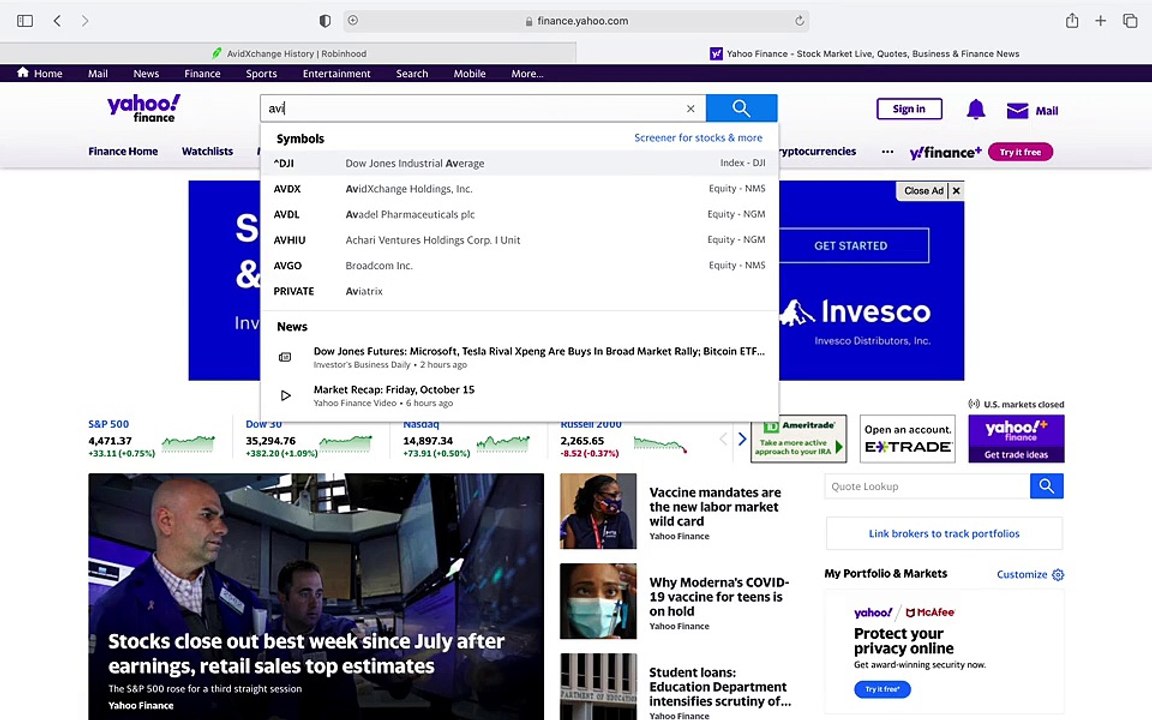
Task: Clear the search field with the X
Action: point(691,109)
